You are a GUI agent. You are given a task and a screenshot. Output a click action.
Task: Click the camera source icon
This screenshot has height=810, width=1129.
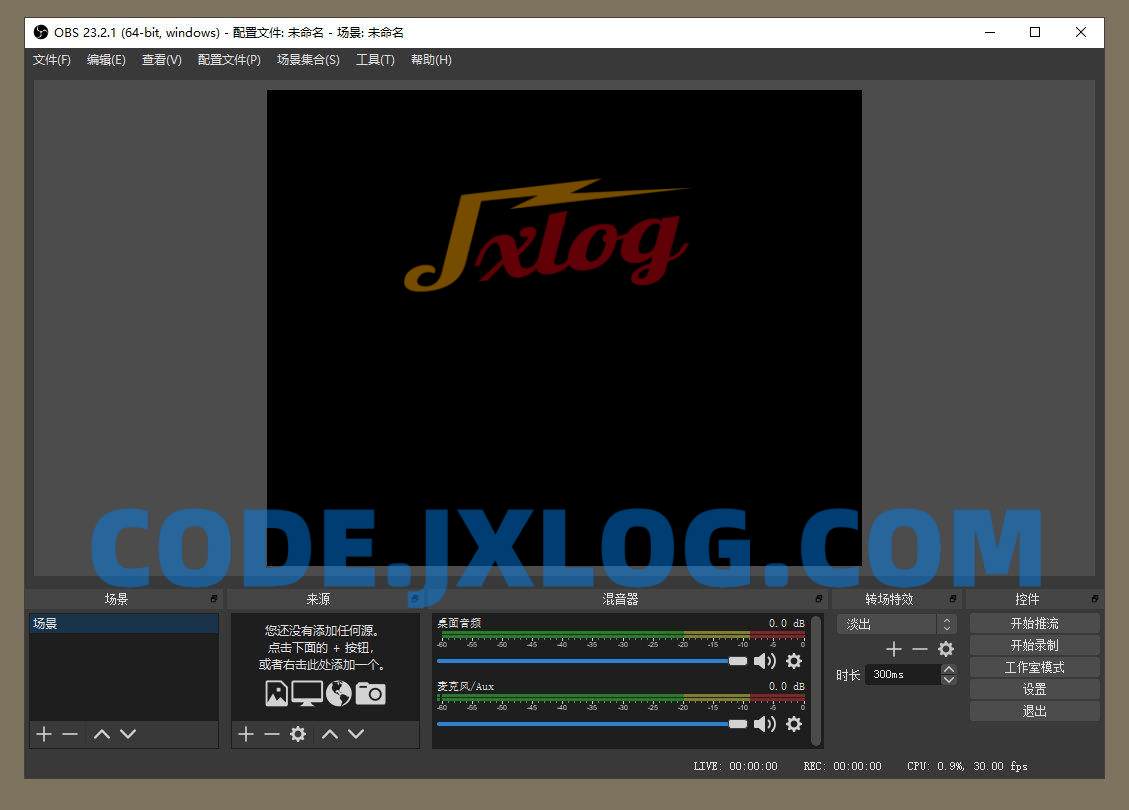point(371,693)
